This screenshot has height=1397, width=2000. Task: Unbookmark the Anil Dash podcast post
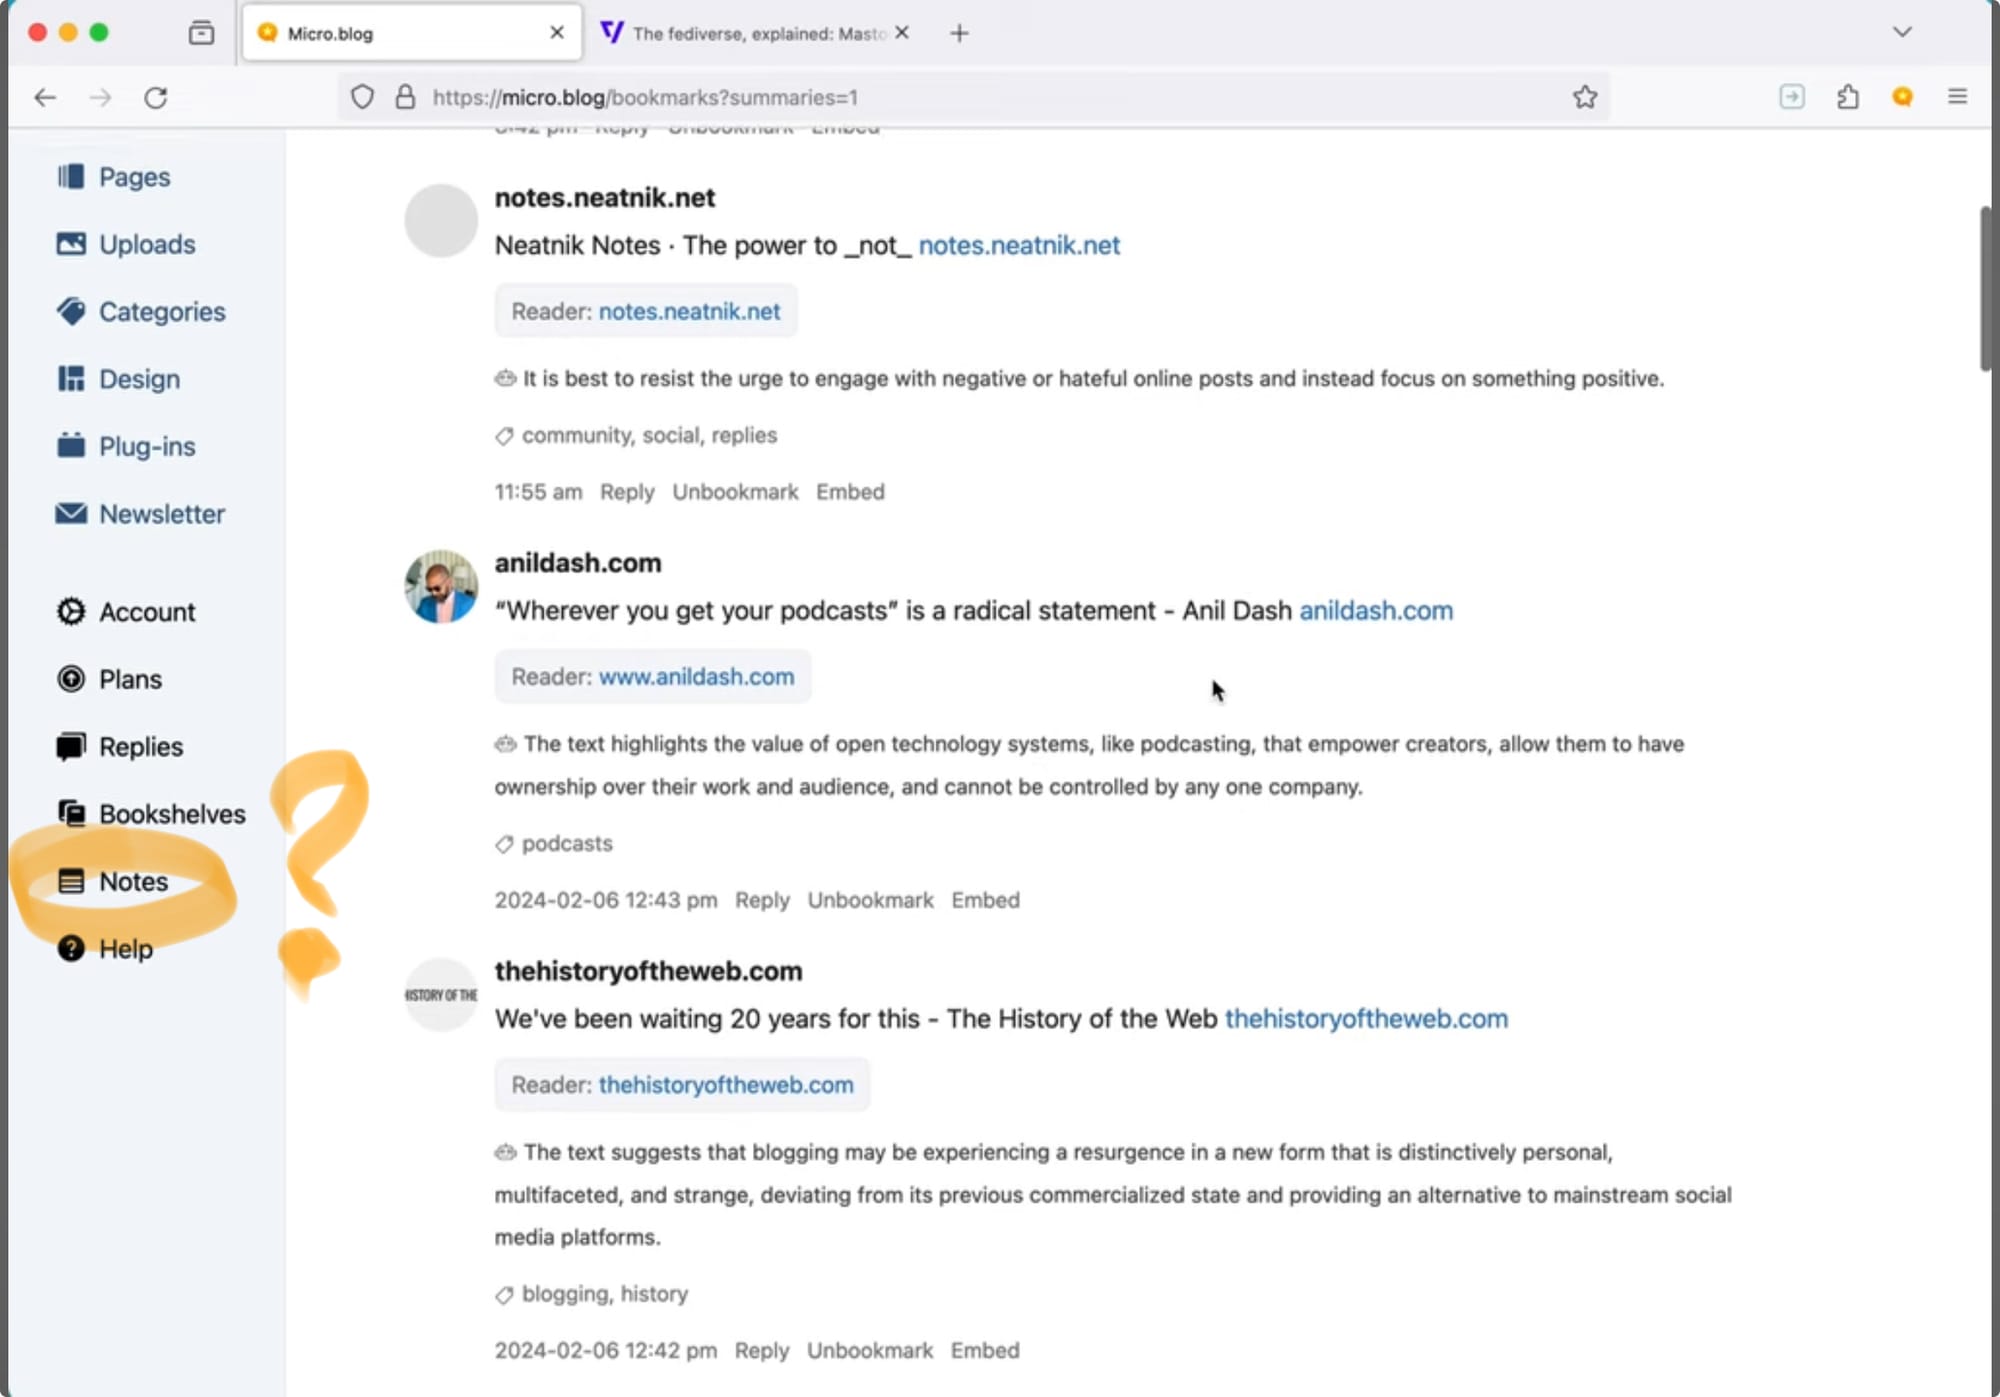click(x=870, y=899)
